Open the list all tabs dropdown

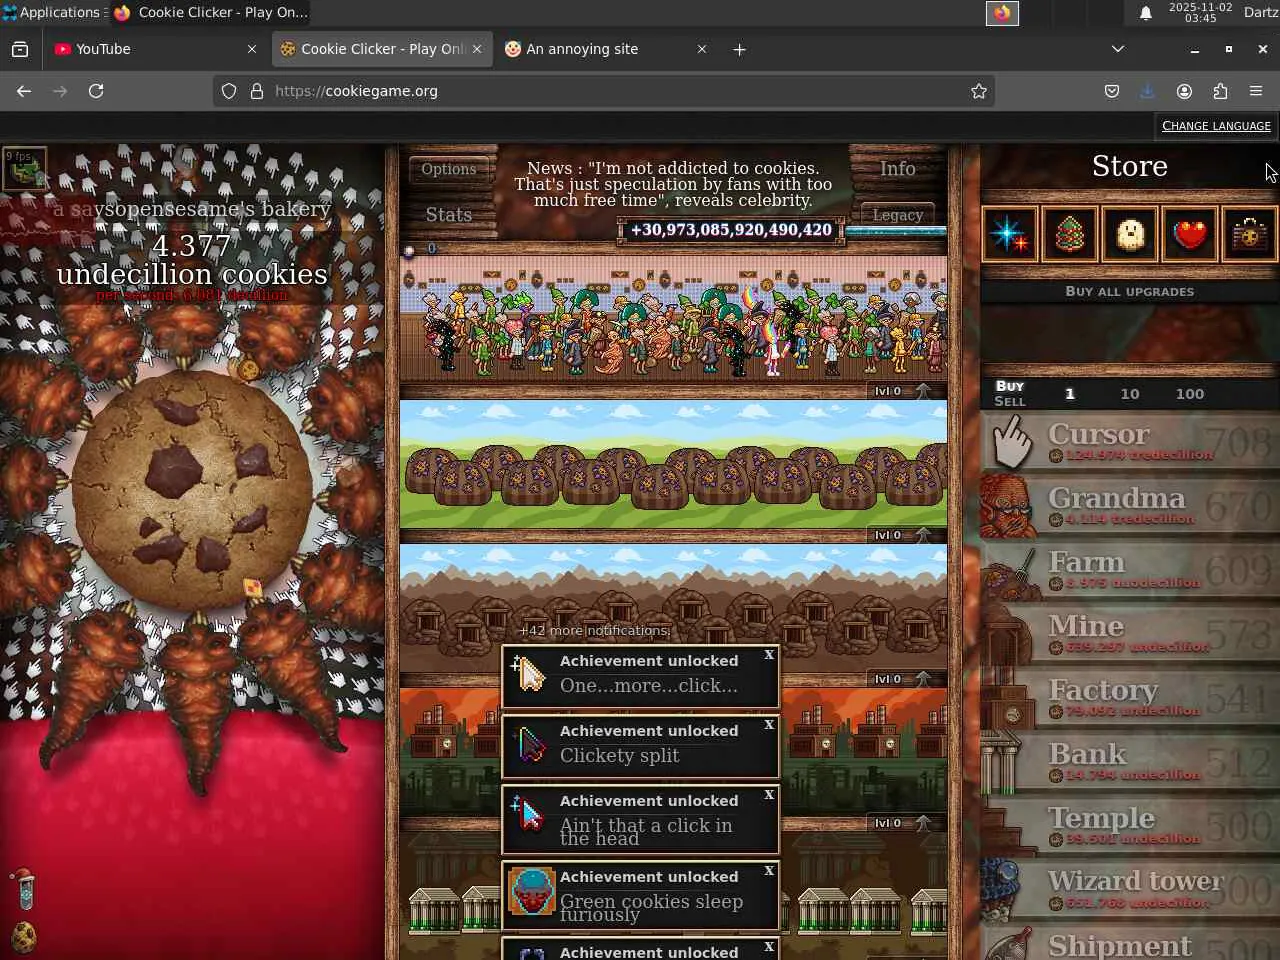click(x=1118, y=49)
